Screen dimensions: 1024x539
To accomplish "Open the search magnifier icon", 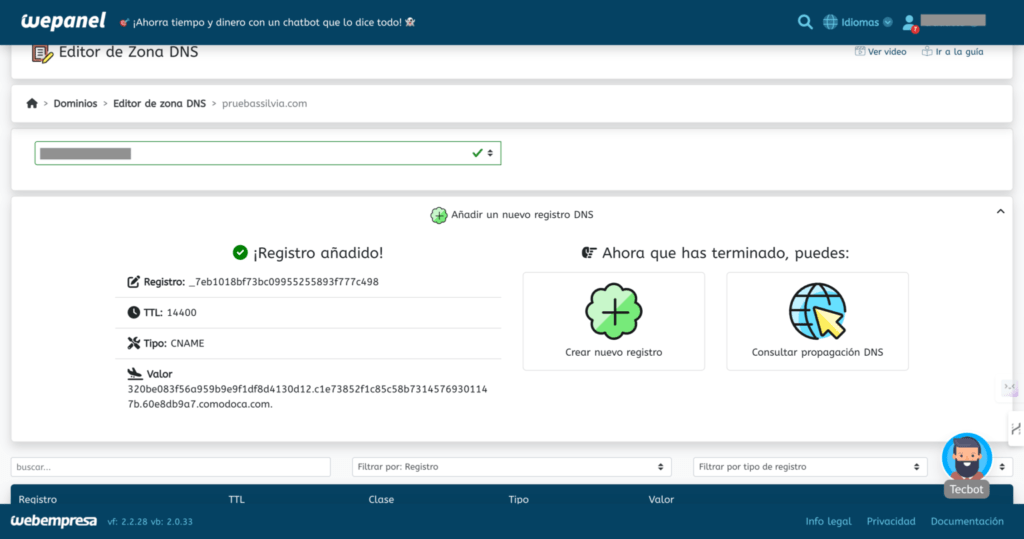I will (x=805, y=22).
